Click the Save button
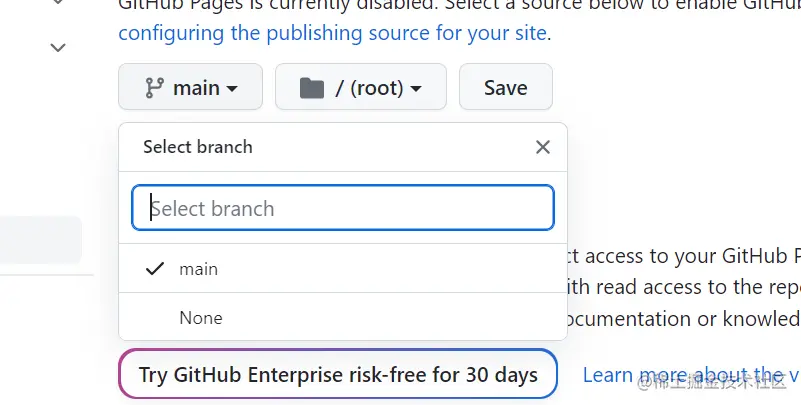 pos(506,87)
